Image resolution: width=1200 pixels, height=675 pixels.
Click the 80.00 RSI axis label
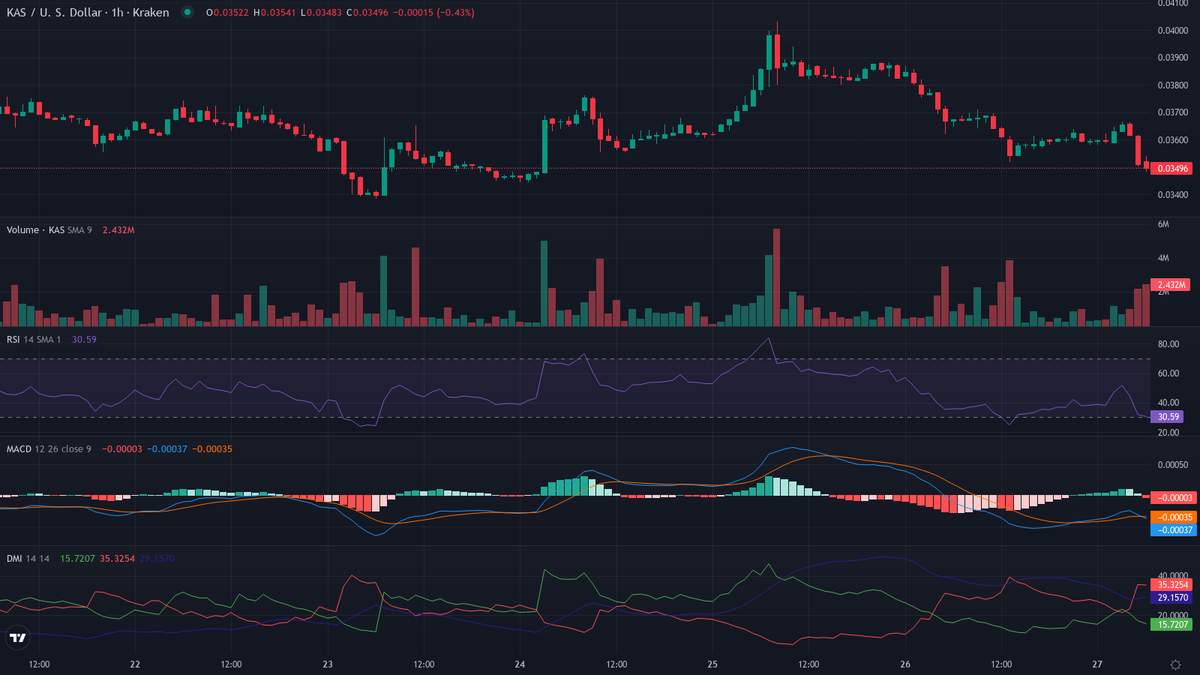pyautogui.click(x=1167, y=344)
